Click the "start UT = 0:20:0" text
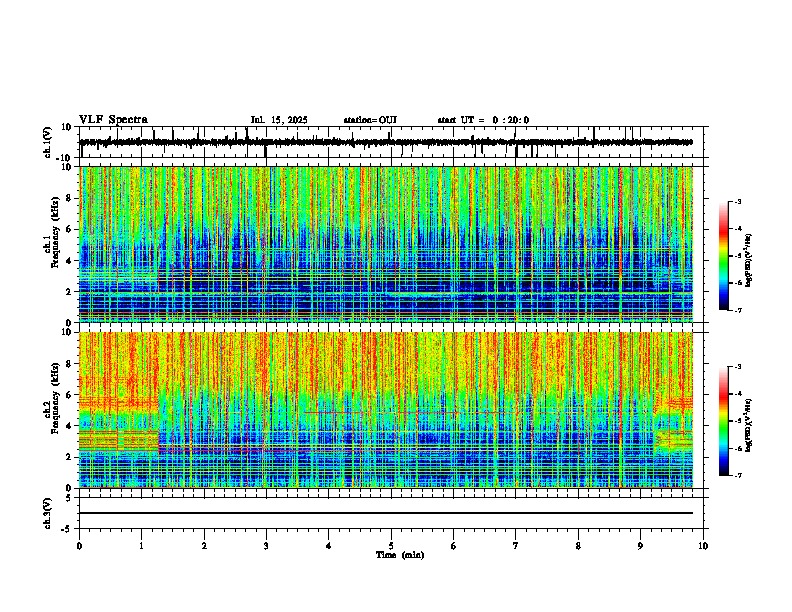 (x=483, y=120)
